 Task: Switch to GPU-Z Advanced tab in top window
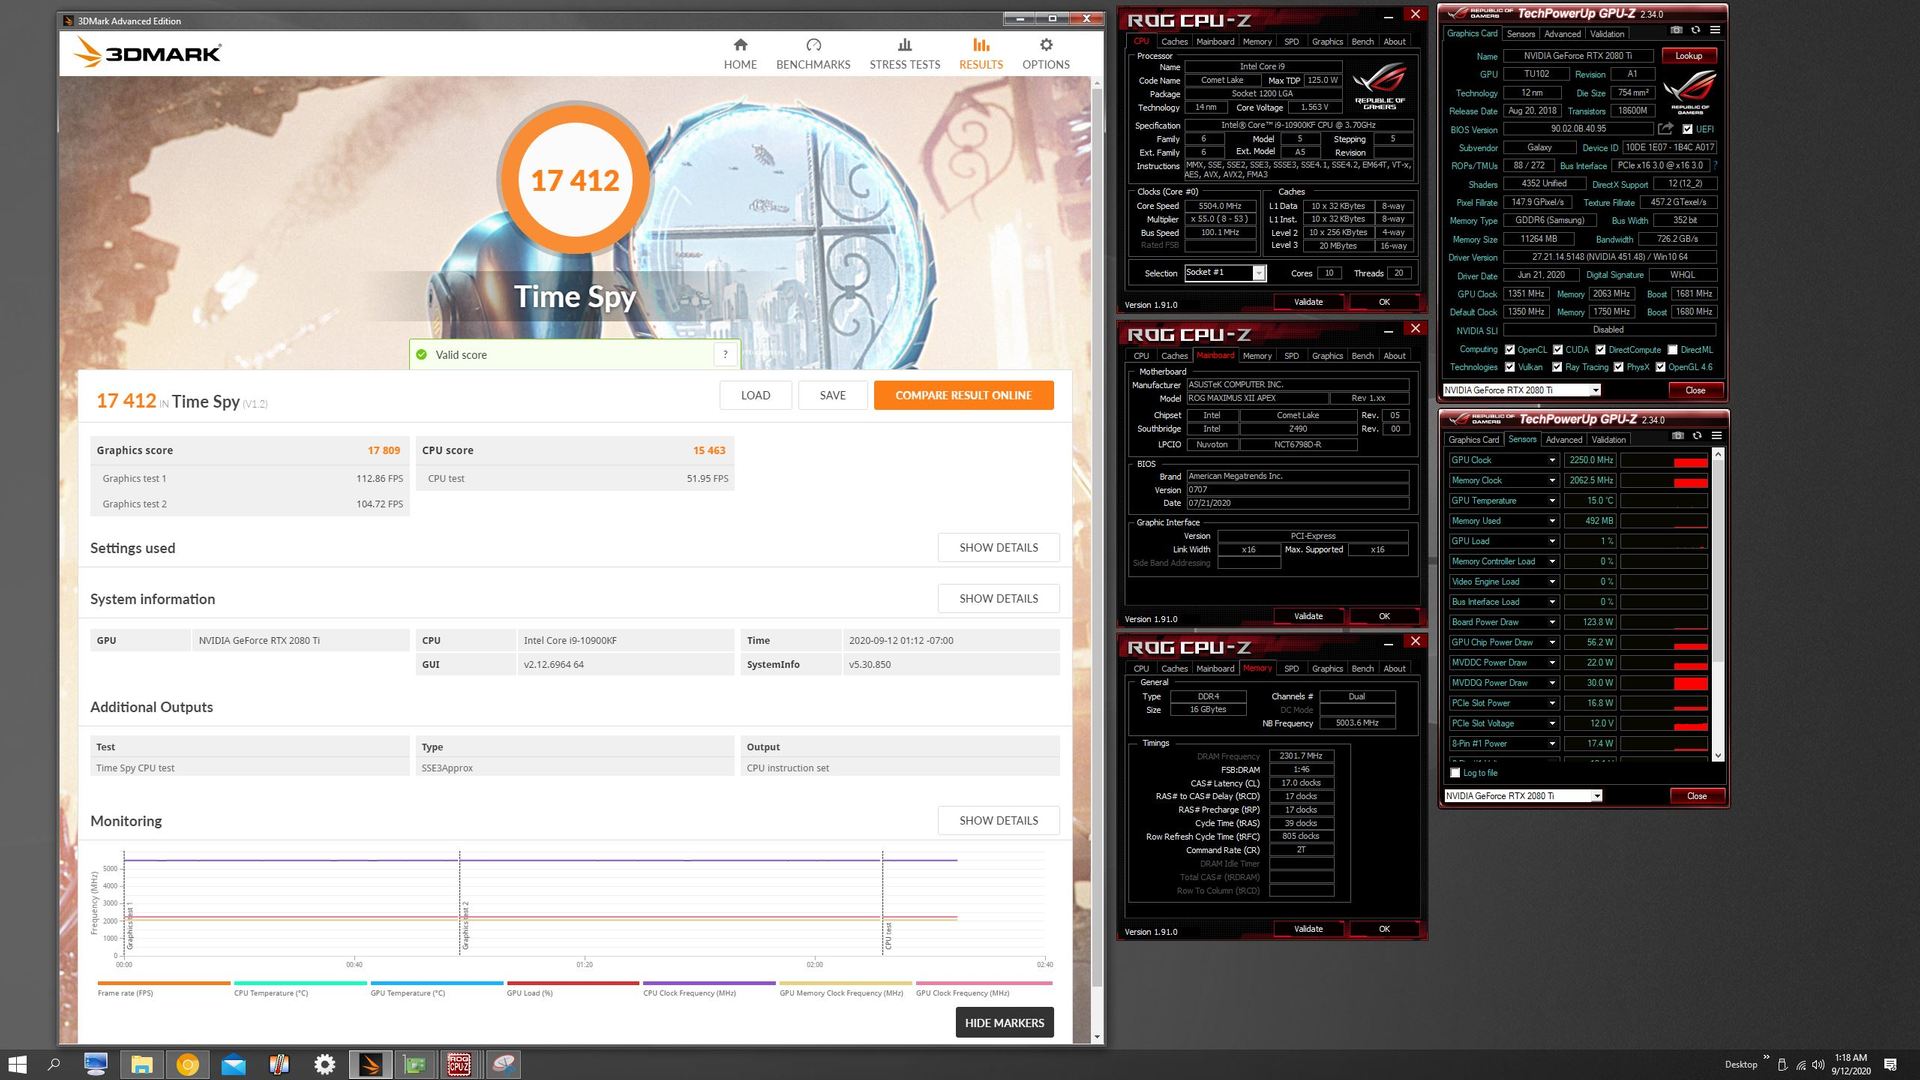(x=1562, y=34)
